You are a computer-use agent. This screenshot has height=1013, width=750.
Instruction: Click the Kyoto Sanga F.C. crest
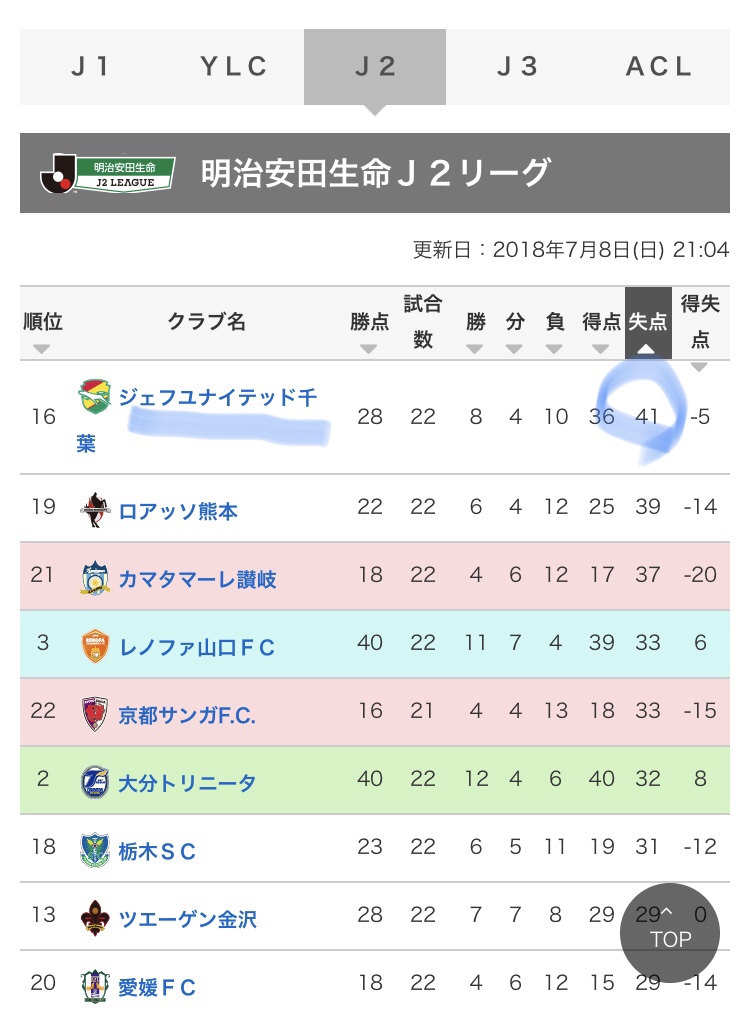click(95, 714)
